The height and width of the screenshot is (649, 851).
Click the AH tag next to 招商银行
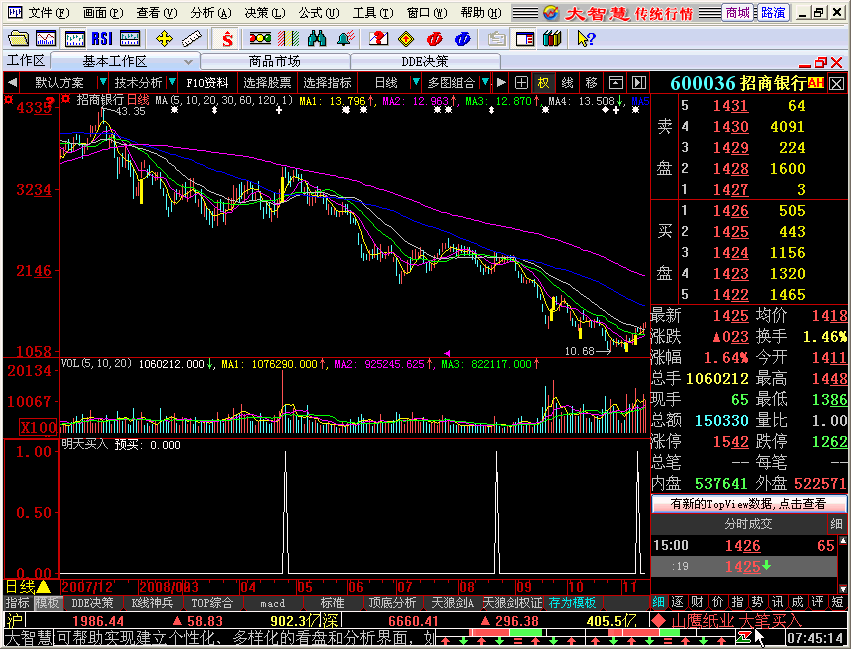(x=815, y=82)
